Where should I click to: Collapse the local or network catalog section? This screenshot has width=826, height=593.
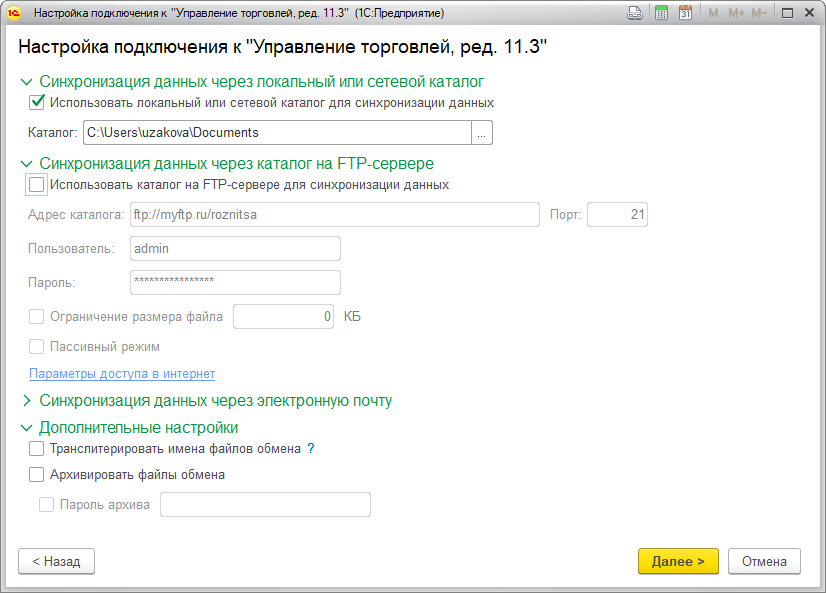tap(26, 82)
